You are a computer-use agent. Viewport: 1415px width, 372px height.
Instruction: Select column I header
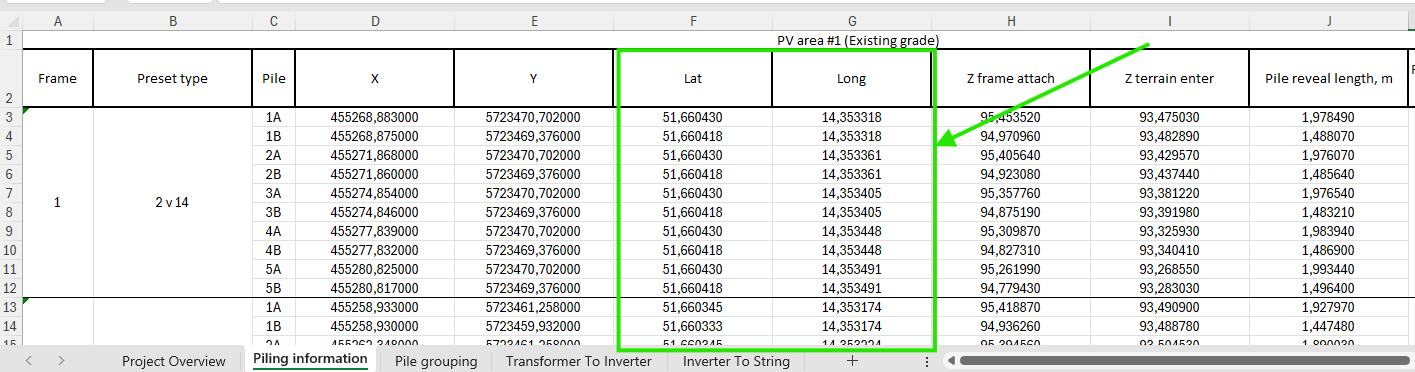1170,21
